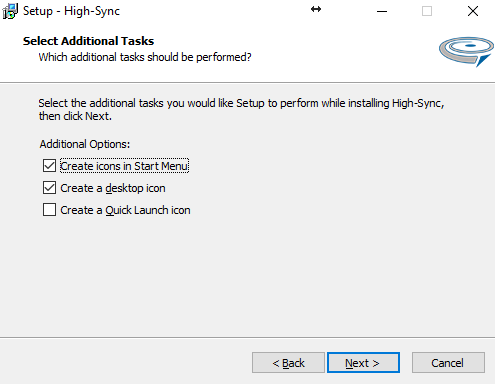Click the grayed-out maximize button

(427, 11)
